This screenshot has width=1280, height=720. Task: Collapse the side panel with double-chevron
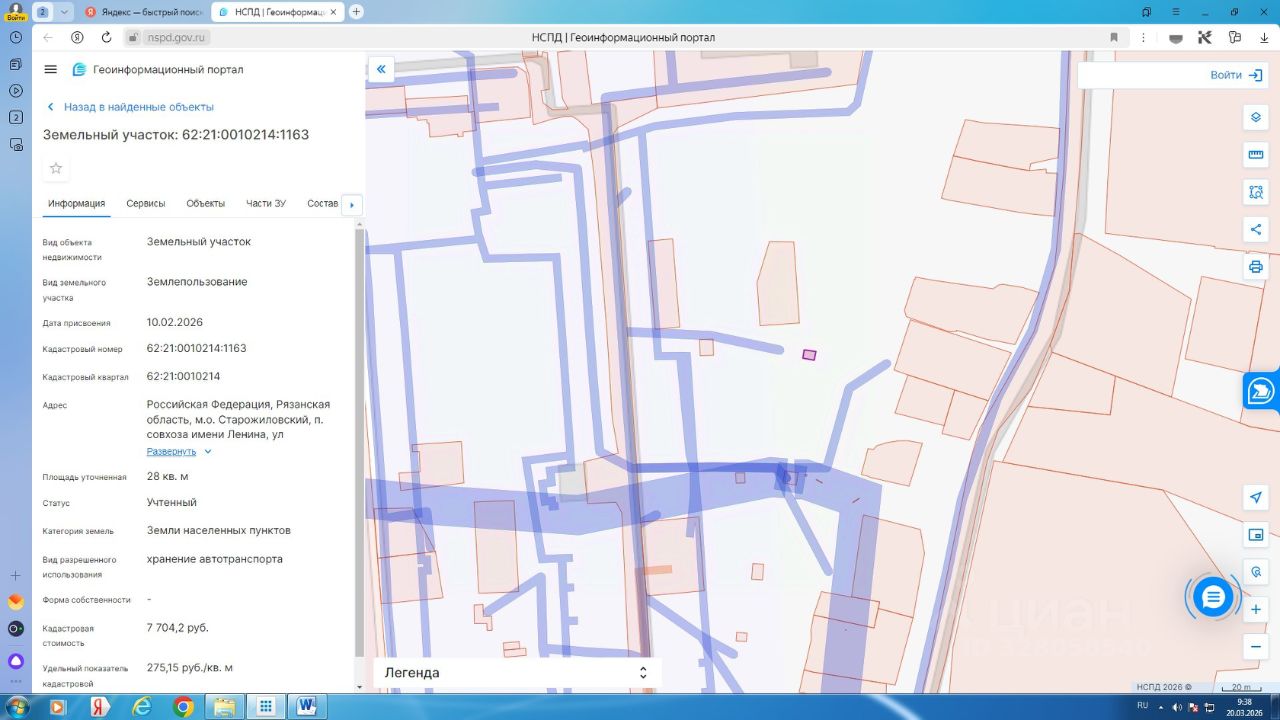(381, 70)
